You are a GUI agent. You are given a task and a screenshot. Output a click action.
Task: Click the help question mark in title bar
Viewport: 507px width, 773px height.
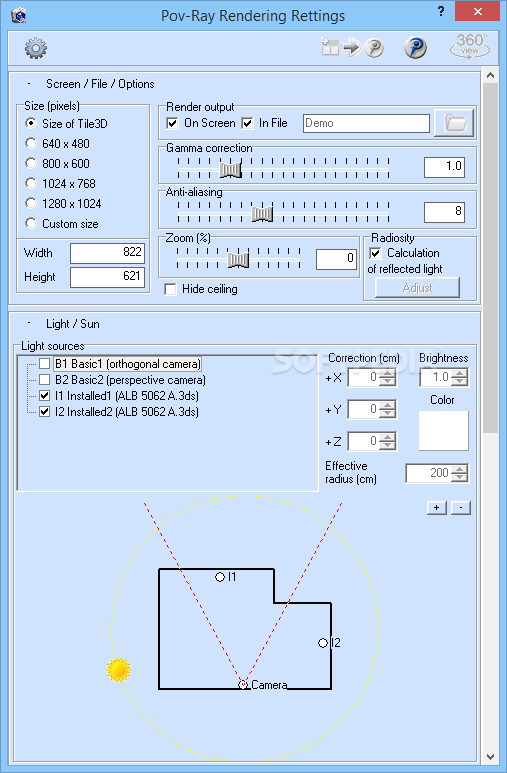(x=441, y=11)
